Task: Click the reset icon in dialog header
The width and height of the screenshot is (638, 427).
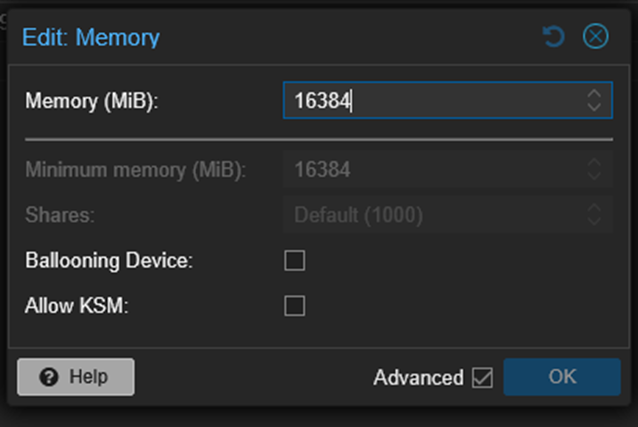Action: pyautogui.click(x=553, y=37)
